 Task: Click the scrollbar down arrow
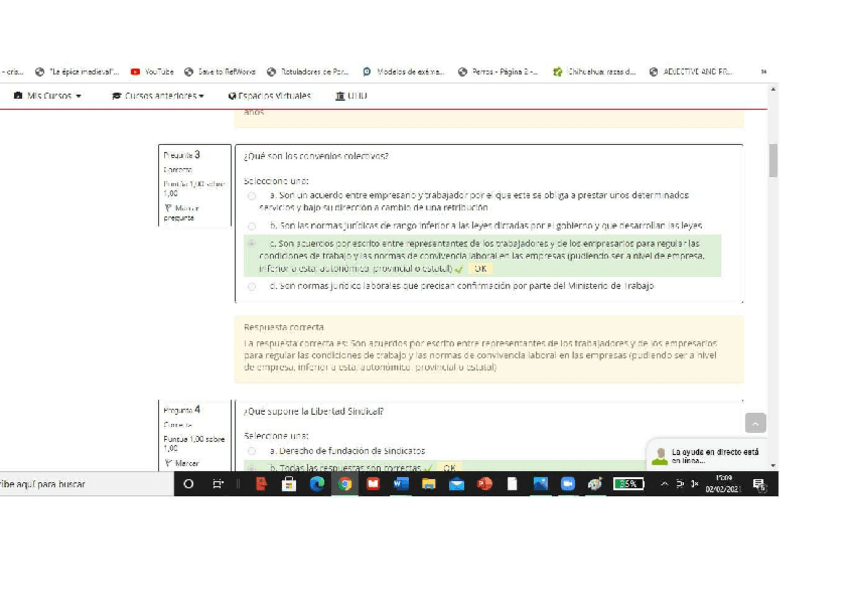coord(773,465)
